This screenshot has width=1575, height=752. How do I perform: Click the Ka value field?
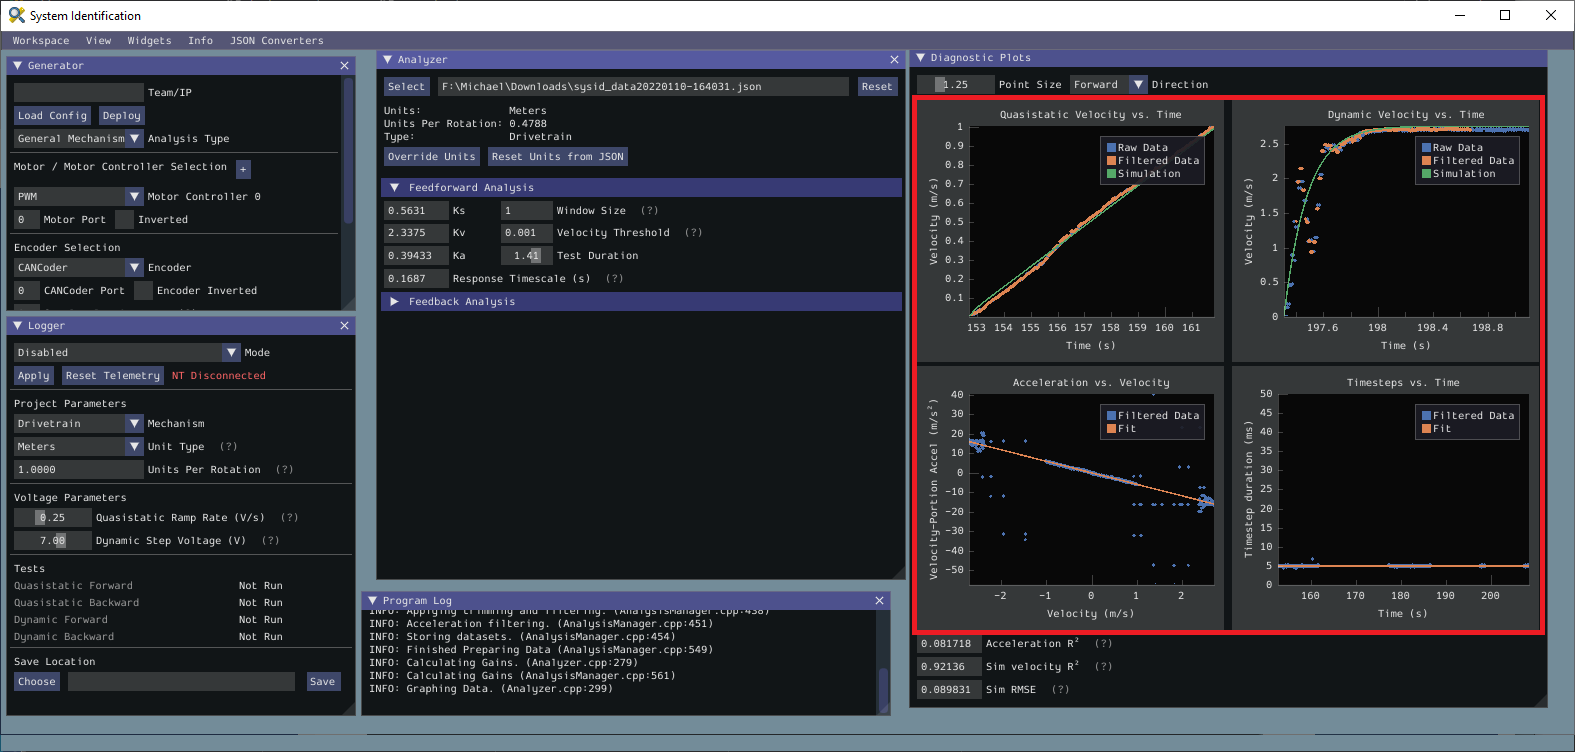[x=416, y=256]
